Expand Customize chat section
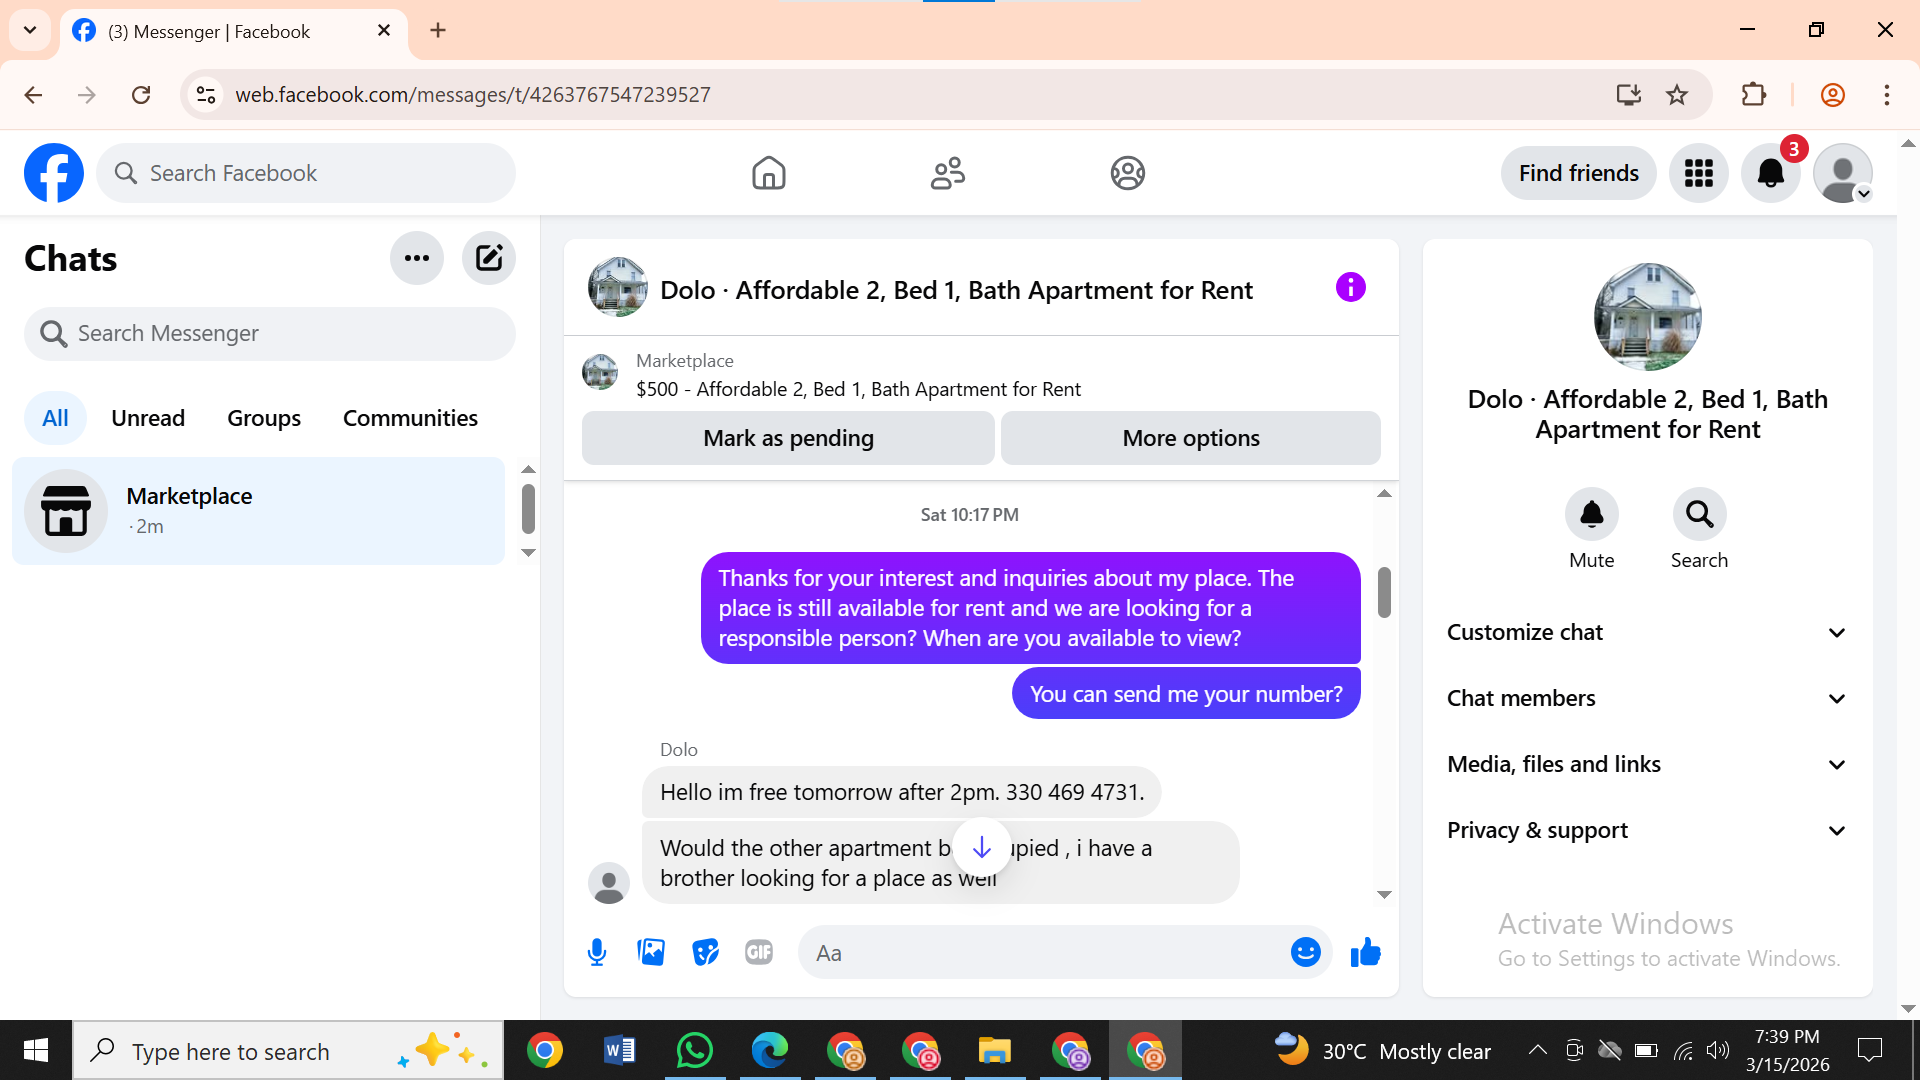 click(1647, 632)
